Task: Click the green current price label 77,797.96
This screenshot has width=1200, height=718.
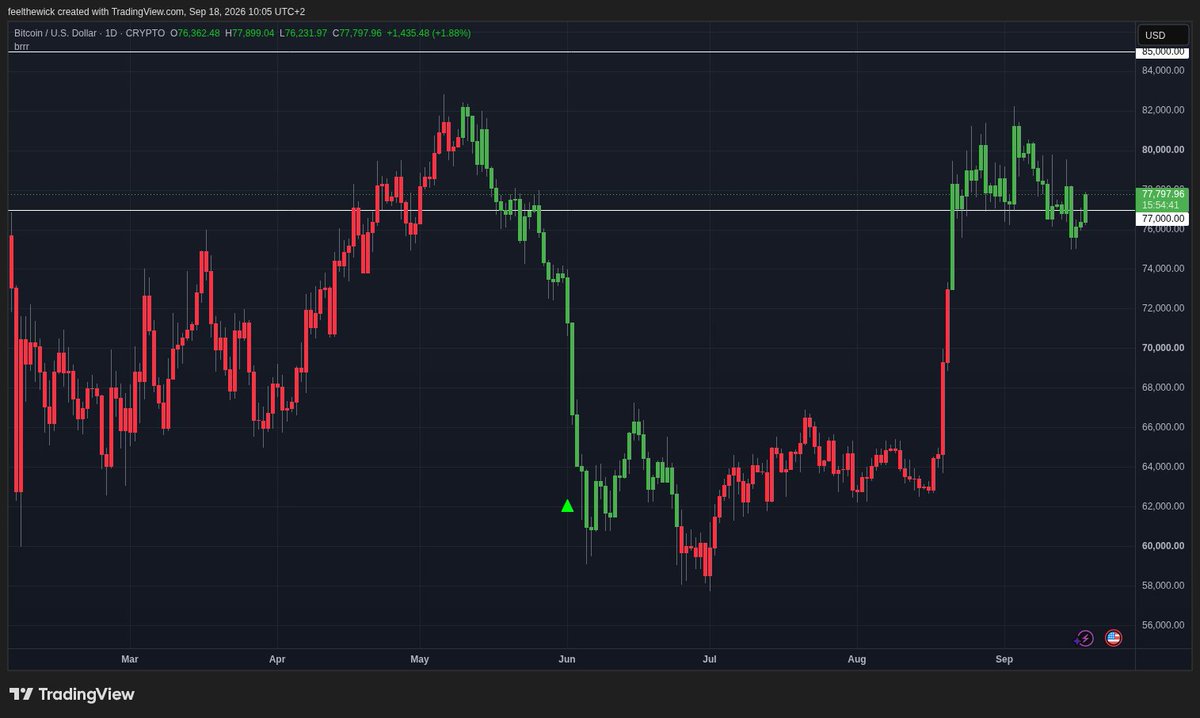Action: (1162, 194)
